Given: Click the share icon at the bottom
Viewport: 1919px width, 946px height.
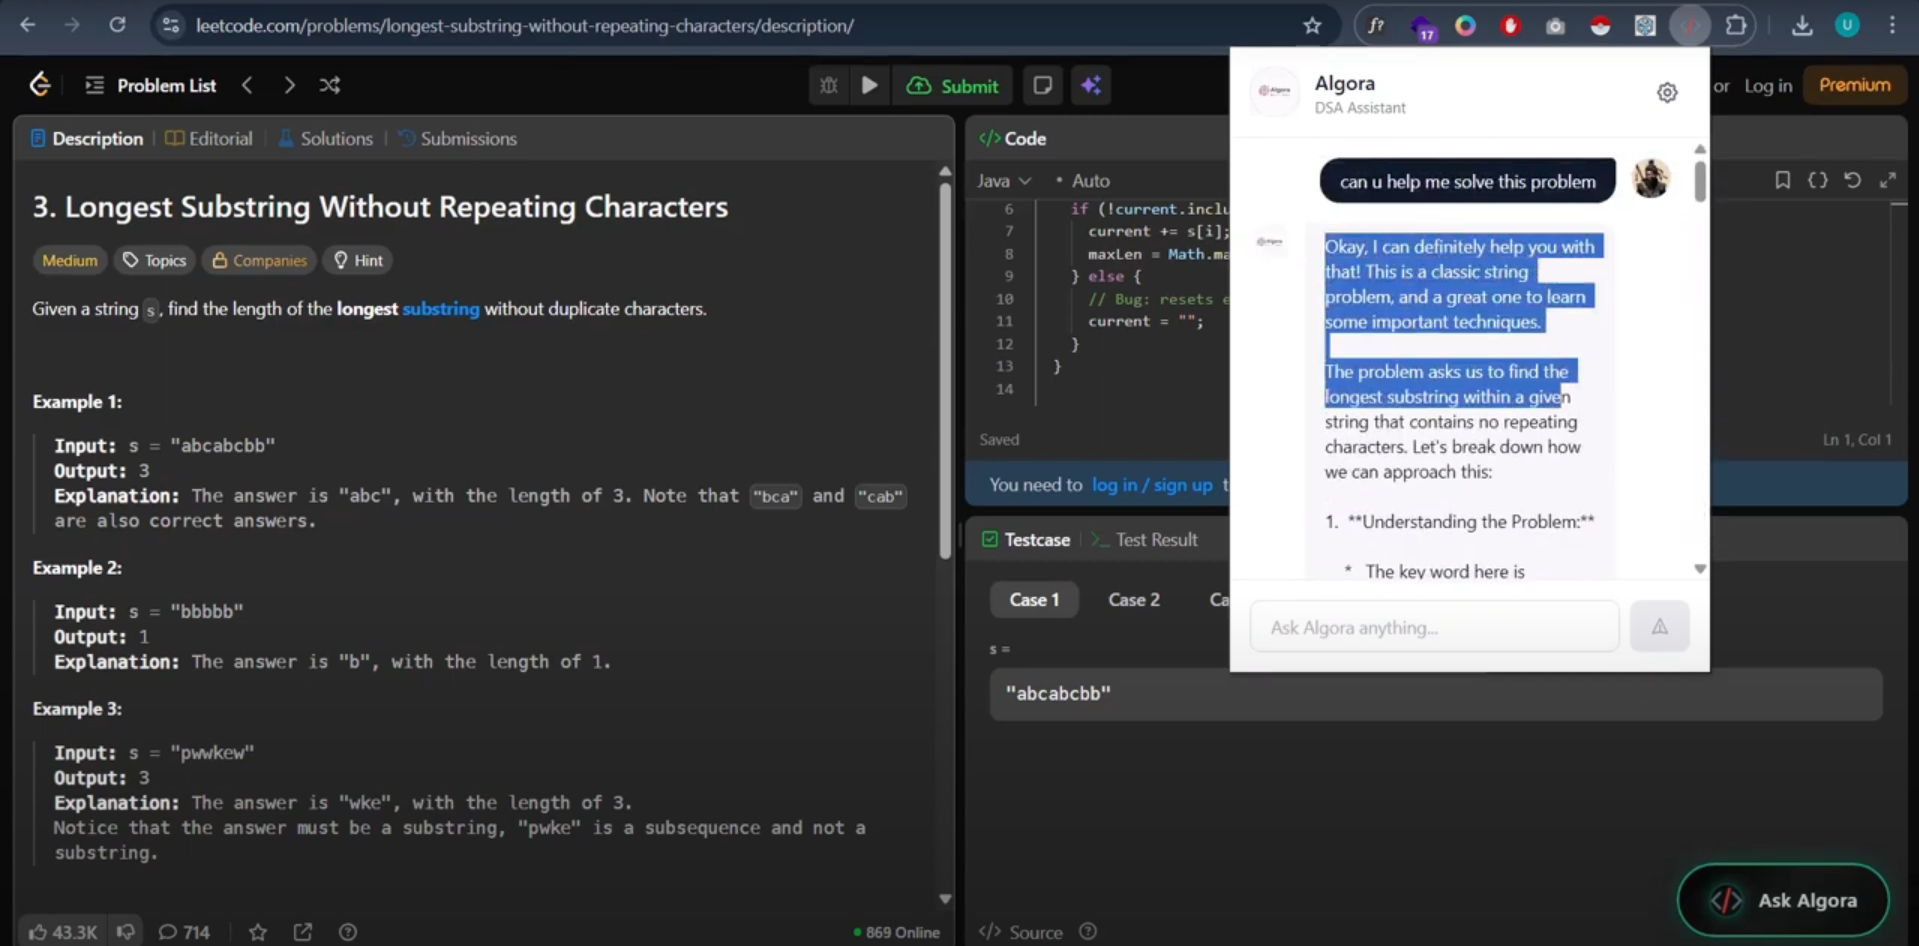Looking at the screenshot, I should pyautogui.click(x=303, y=932).
